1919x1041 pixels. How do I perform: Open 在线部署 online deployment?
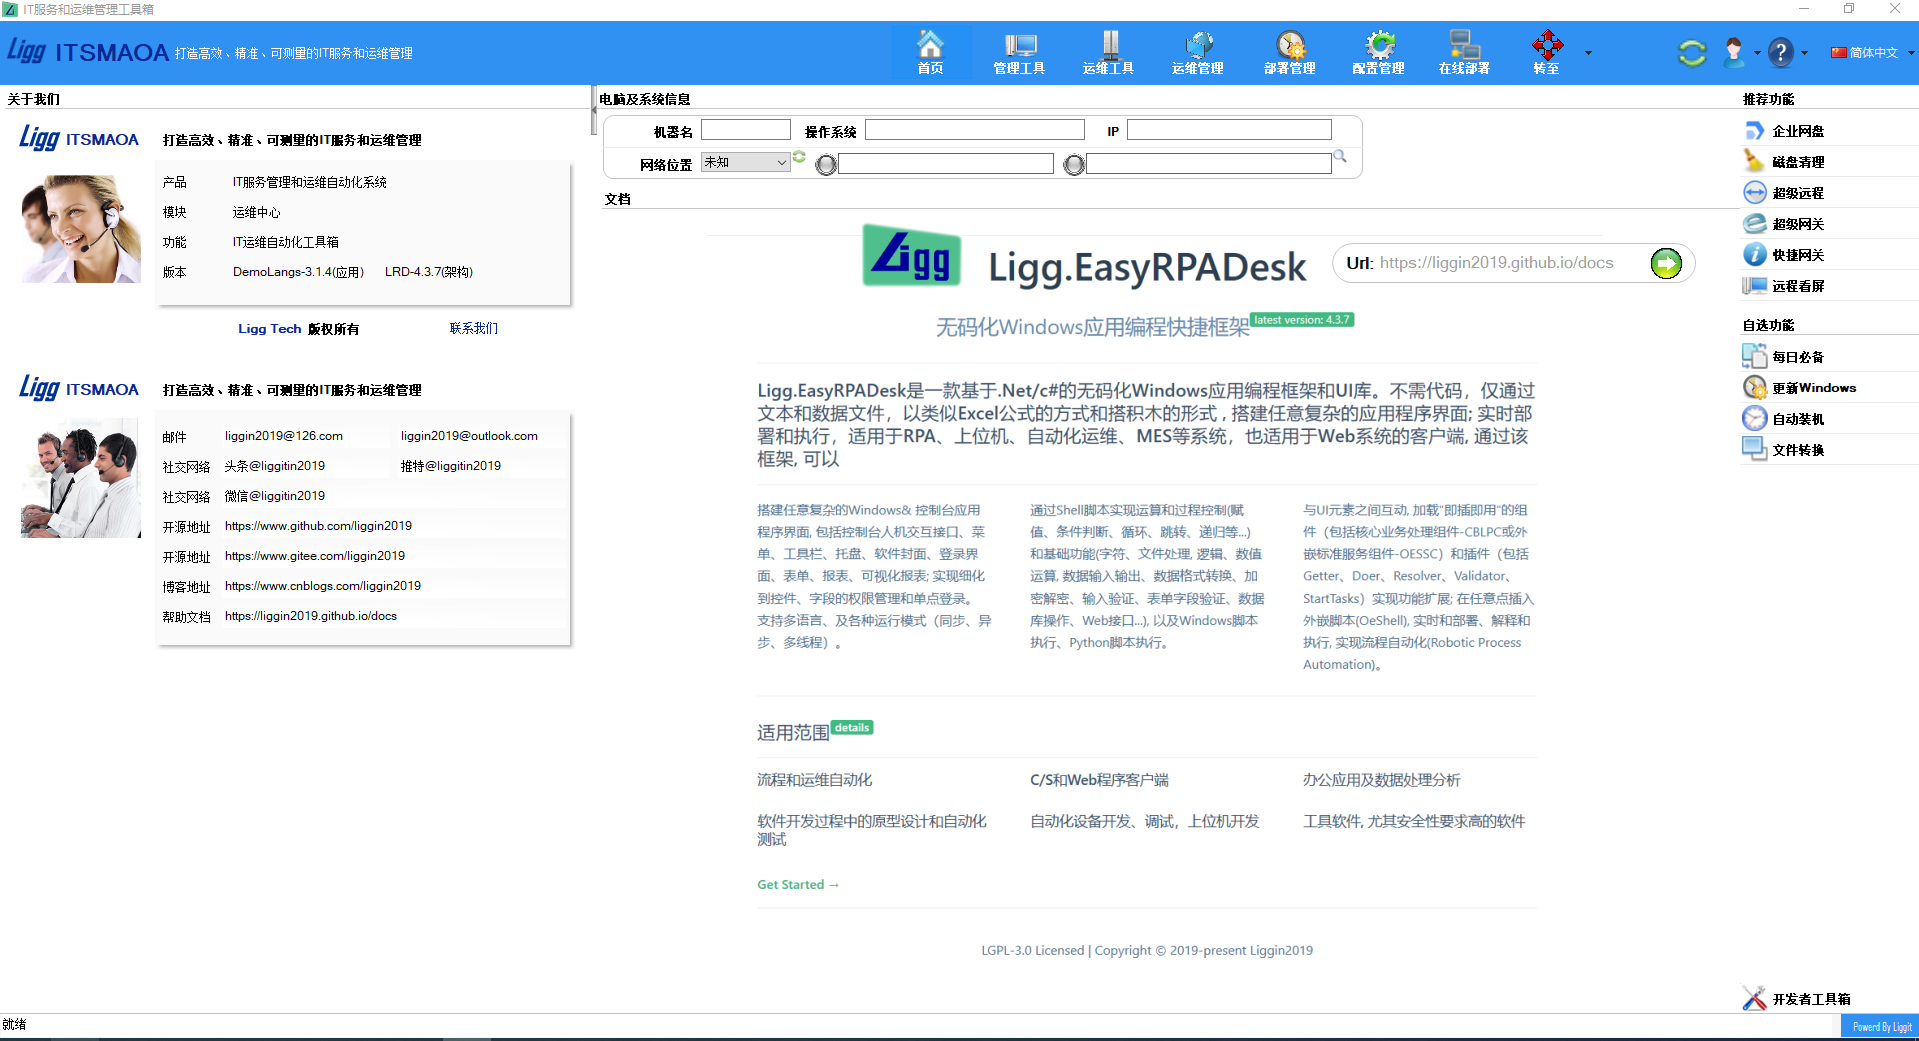pyautogui.click(x=1464, y=52)
